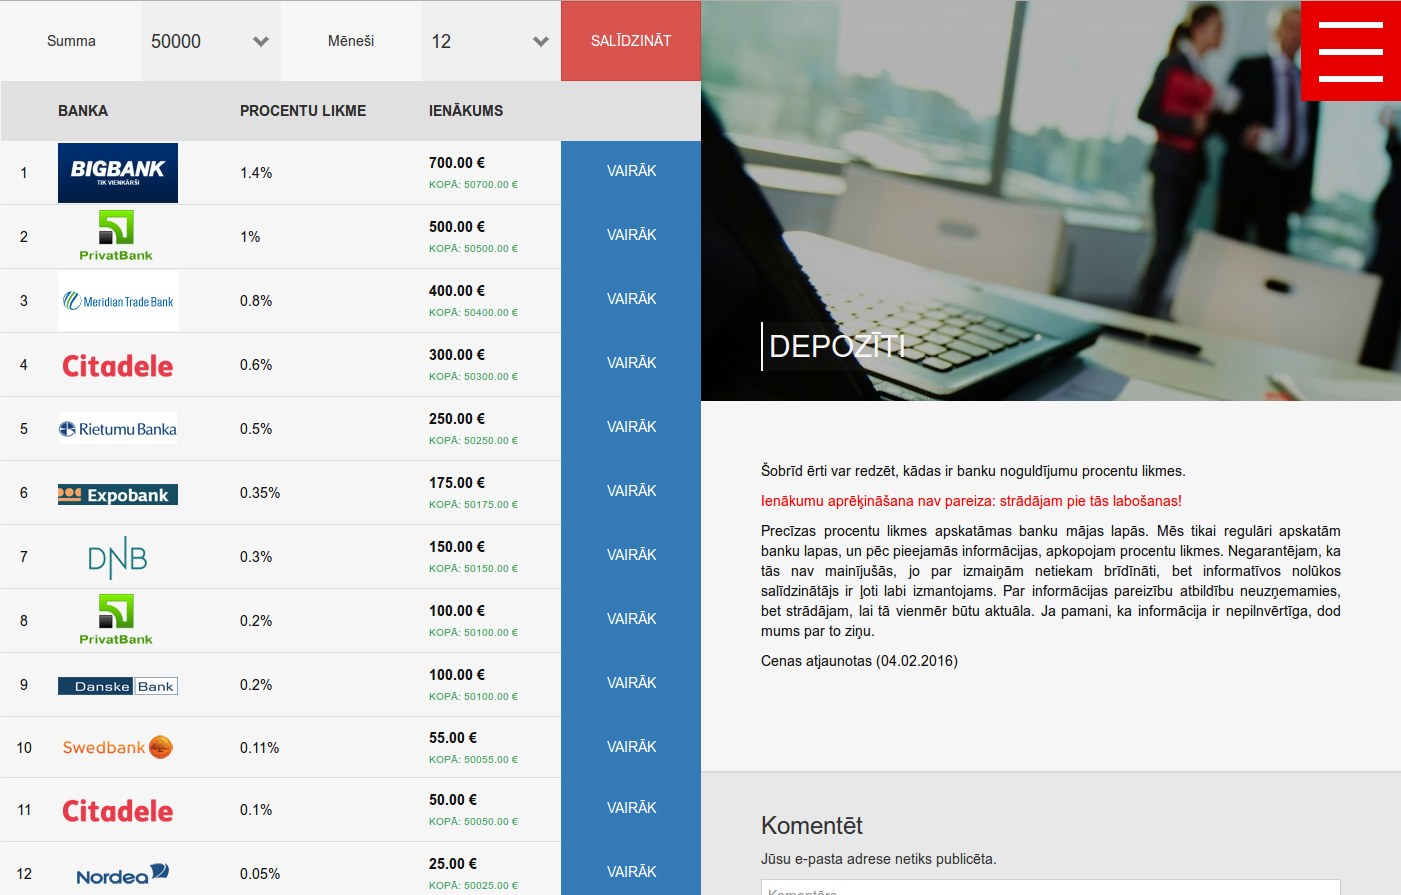Click the 0.3% interest rate value
Image resolution: width=1401 pixels, height=895 pixels.
point(256,557)
